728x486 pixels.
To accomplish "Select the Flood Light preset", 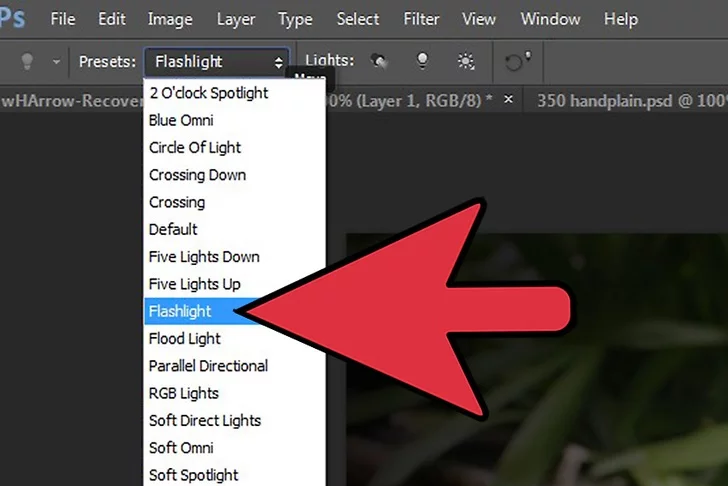I will point(185,339).
